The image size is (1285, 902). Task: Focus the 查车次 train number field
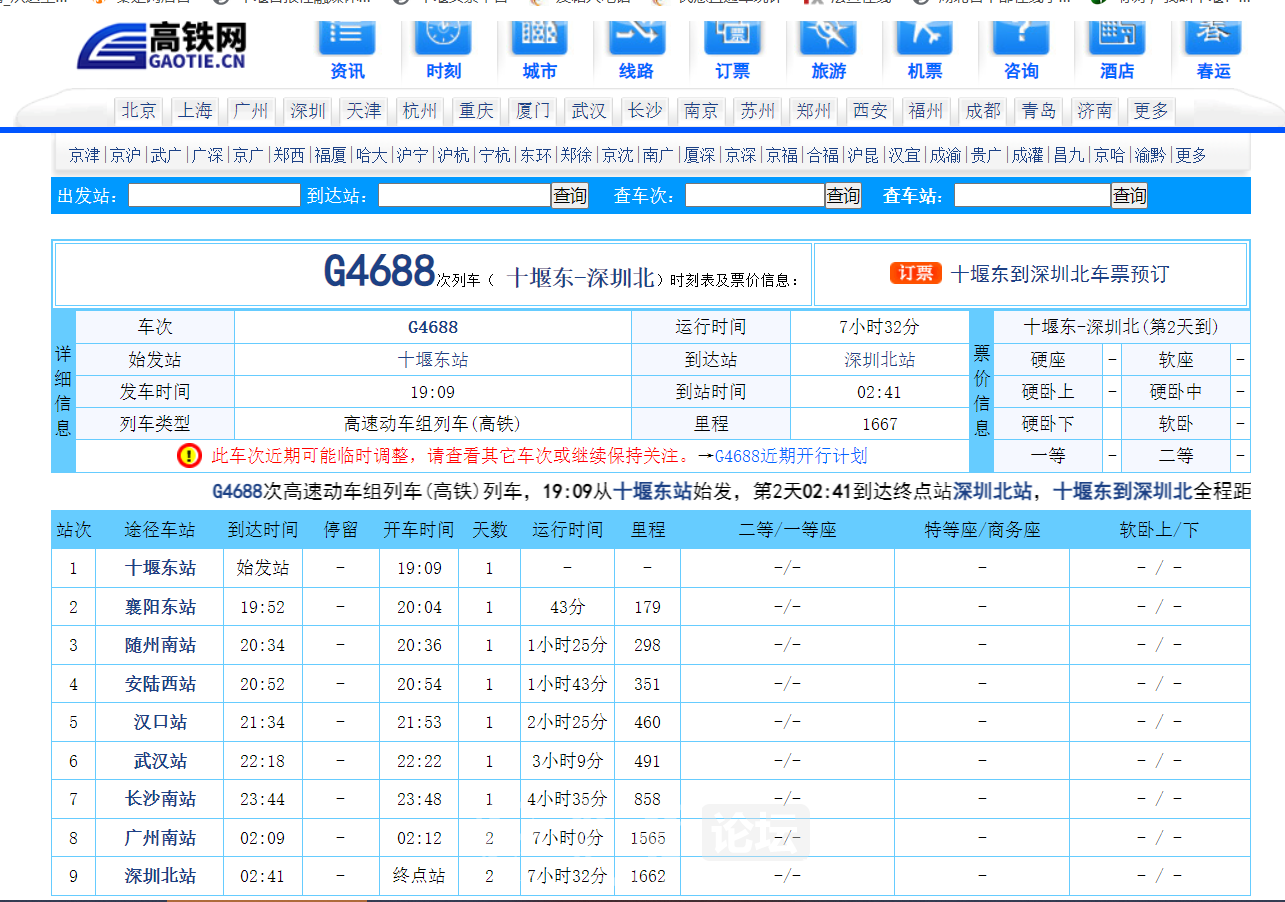click(x=754, y=196)
